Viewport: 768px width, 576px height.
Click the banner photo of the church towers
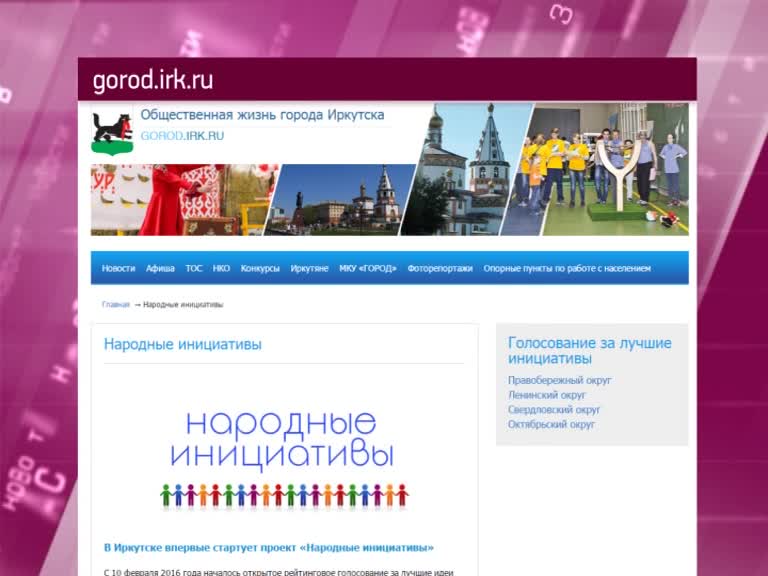(466, 169)
